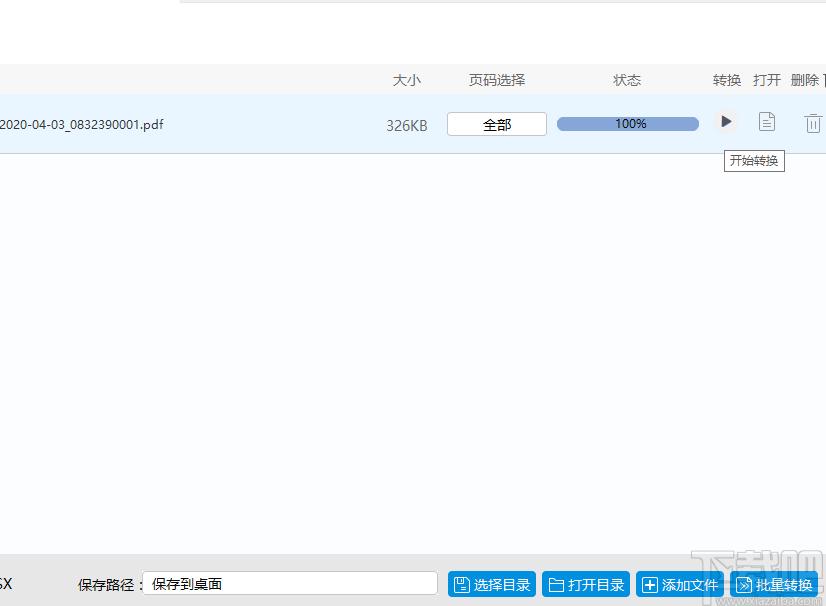This screenshot has width=826, height=606.
Task: Open the converted document via the file icon
Action: click(x=767, y=121)
